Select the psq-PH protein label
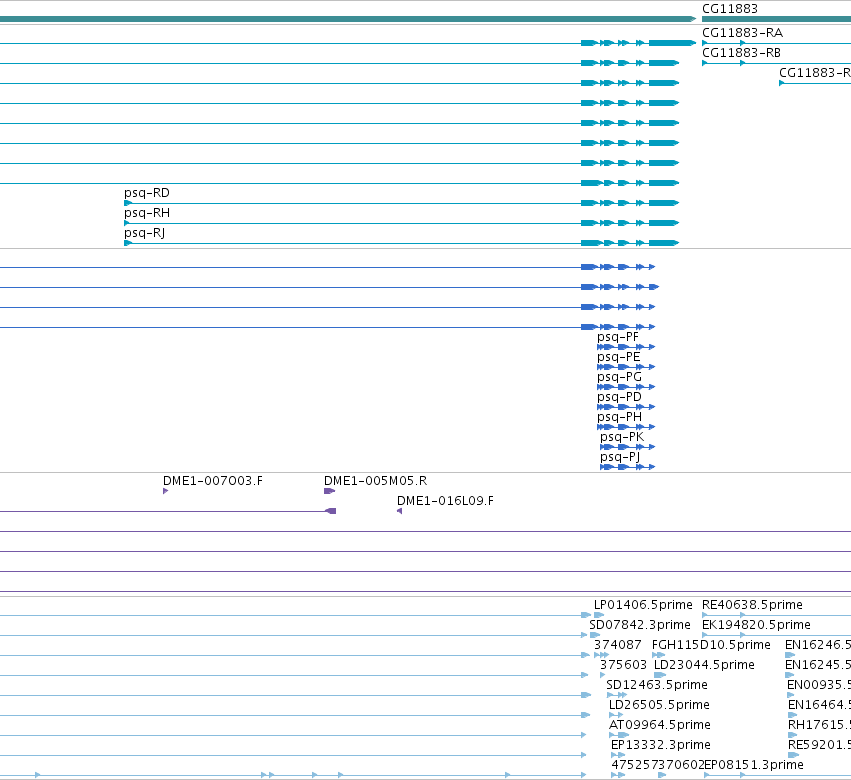This screenshot has width=851, height=780. tap(619, 417)
